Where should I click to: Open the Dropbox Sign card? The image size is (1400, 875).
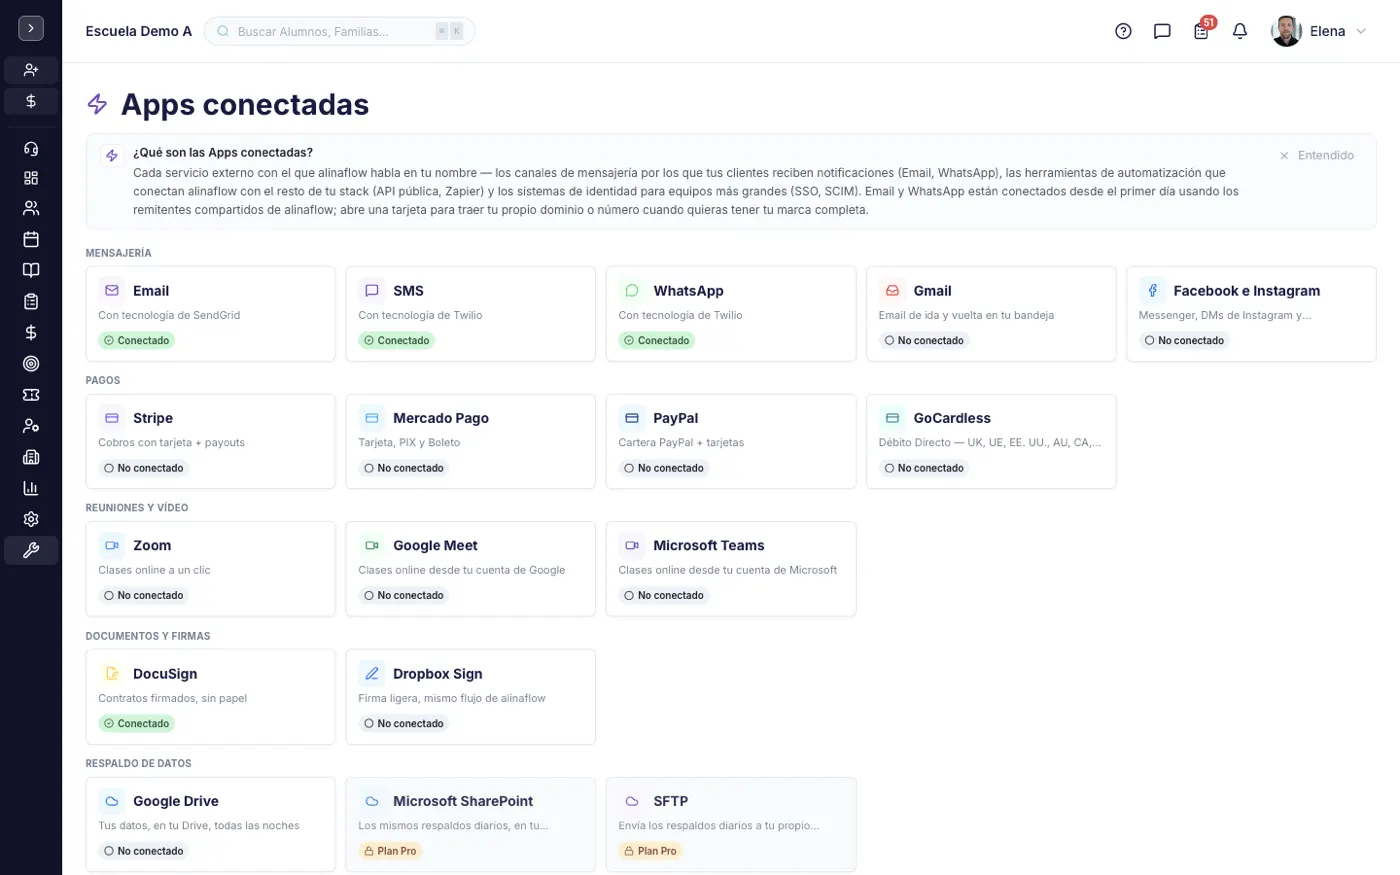coord(471,697)
